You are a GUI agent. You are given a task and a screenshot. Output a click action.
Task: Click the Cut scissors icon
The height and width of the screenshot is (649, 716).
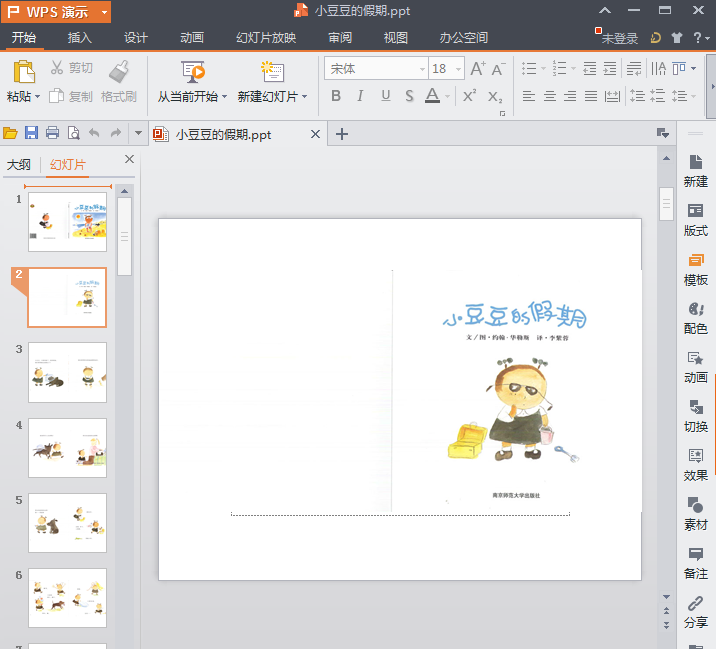coord(57,68)
